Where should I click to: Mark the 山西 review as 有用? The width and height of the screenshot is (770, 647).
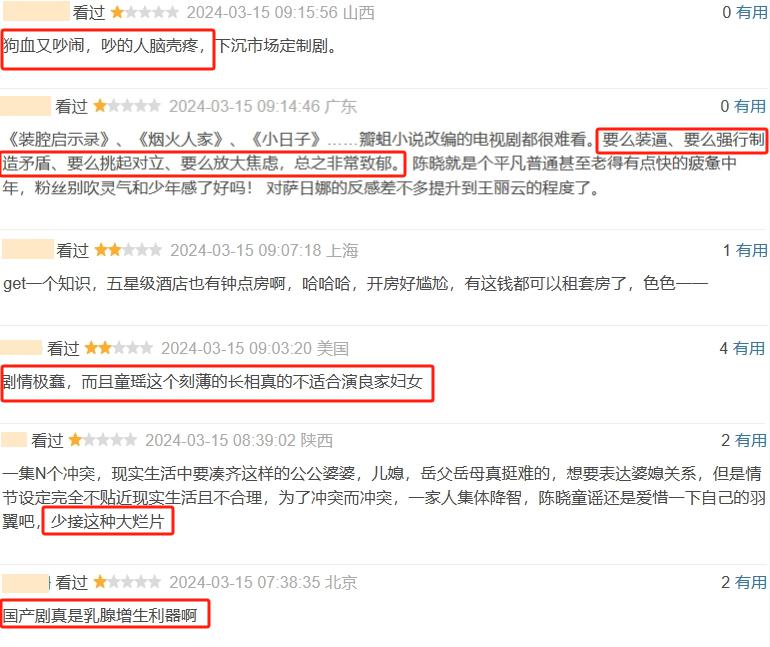[751, 12]
